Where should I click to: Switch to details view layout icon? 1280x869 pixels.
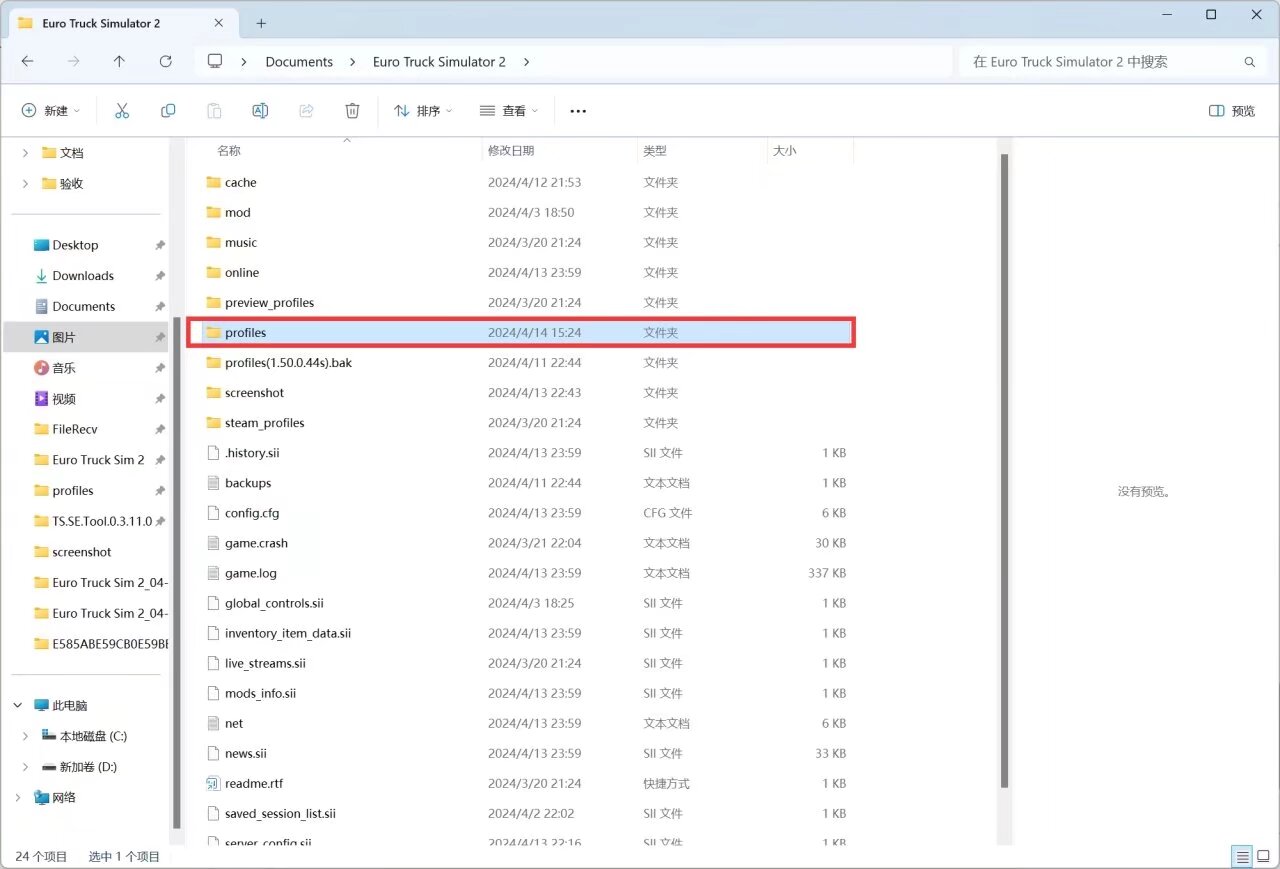[x=1242, y=857]
